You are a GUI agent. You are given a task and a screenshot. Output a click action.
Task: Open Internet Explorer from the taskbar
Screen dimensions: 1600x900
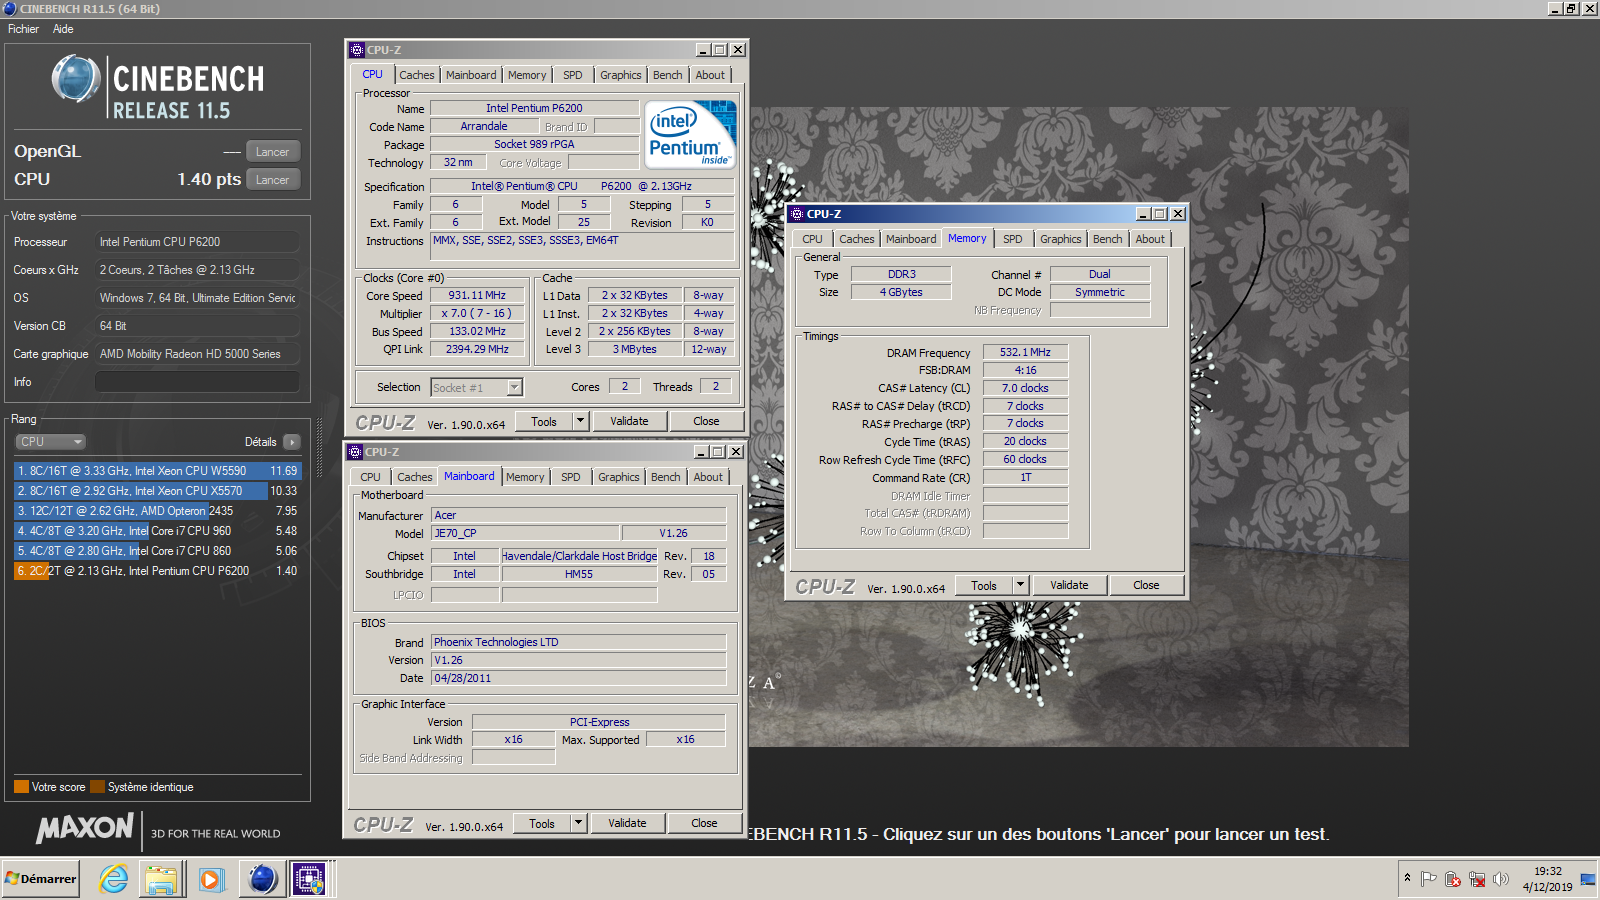point(113,879)
